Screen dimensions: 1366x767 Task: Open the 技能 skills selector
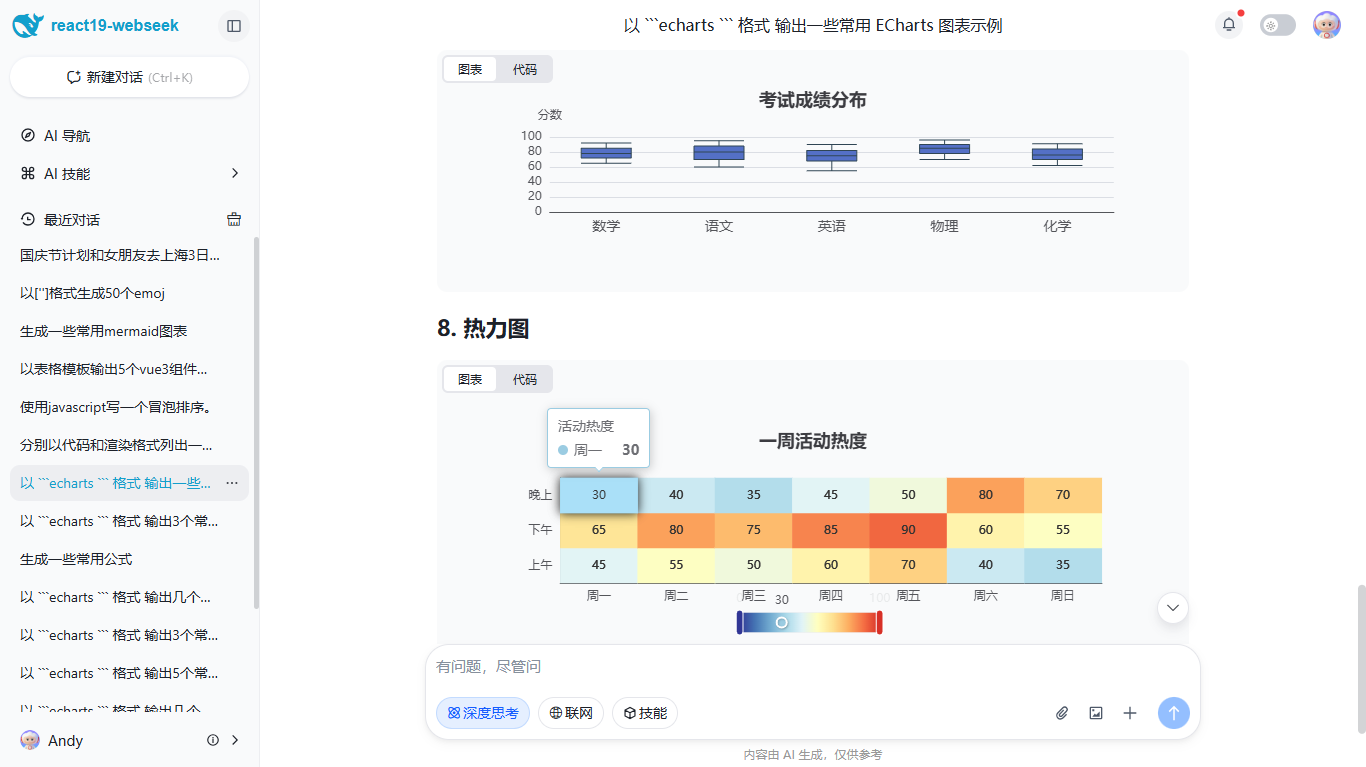[x=645, y=713]
